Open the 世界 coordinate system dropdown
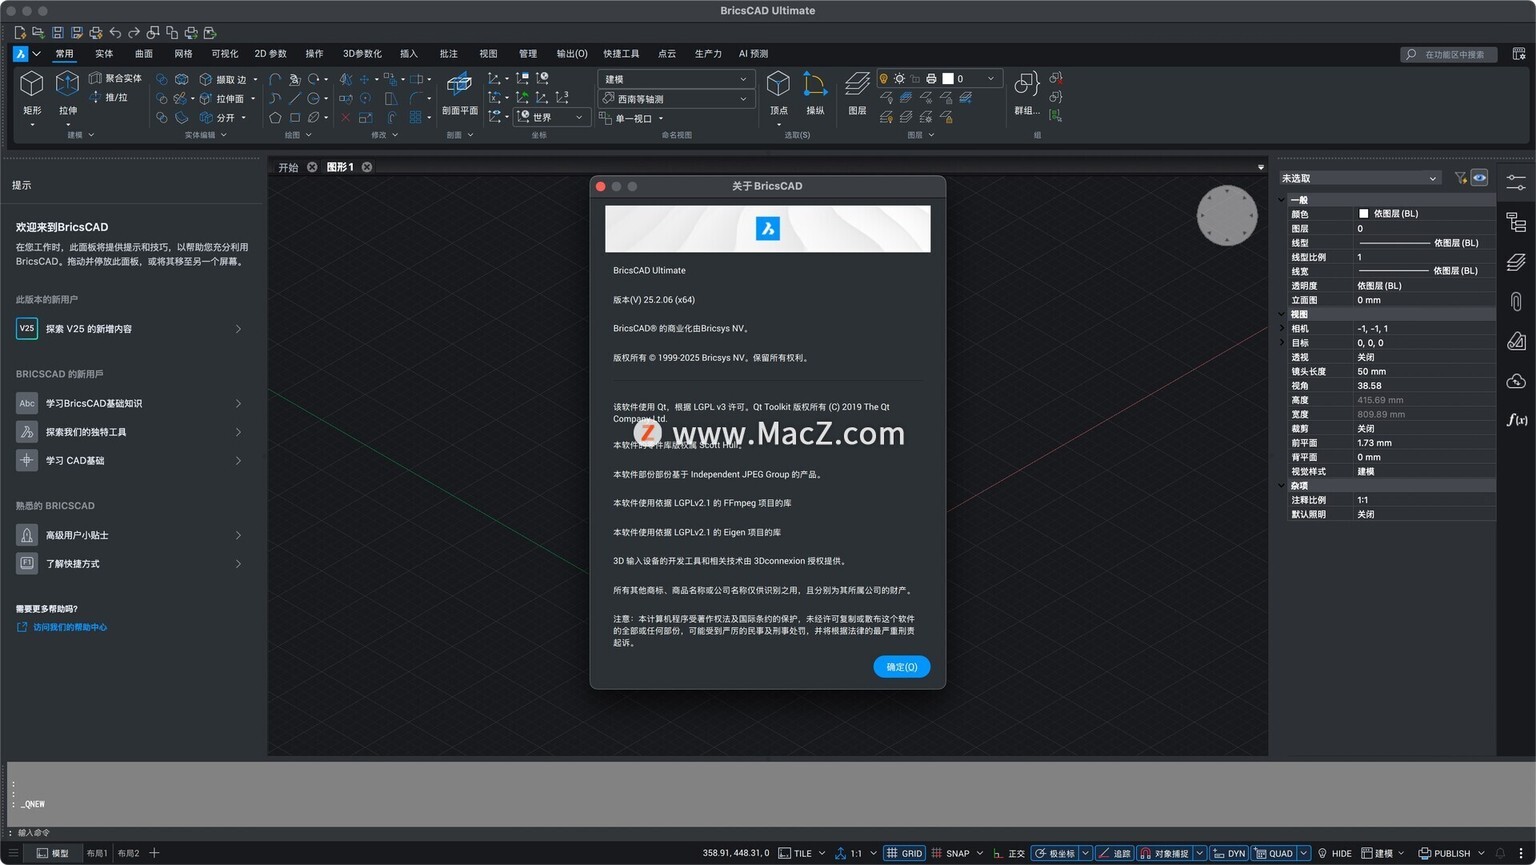Image resolution: width=1536 pixels, height=865 pixels. pyautogui.click(x=550, y=117)
